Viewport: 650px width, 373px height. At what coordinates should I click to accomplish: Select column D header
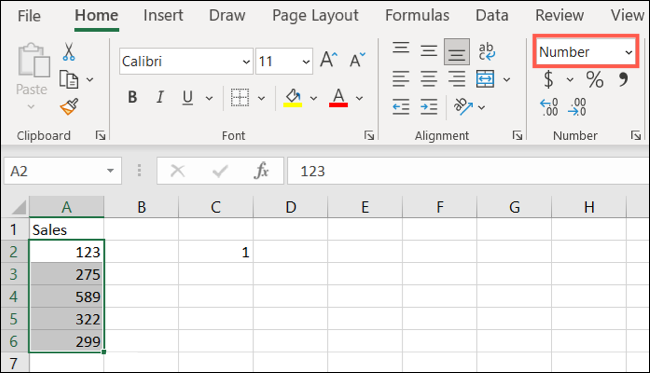[x=290, y=207]
